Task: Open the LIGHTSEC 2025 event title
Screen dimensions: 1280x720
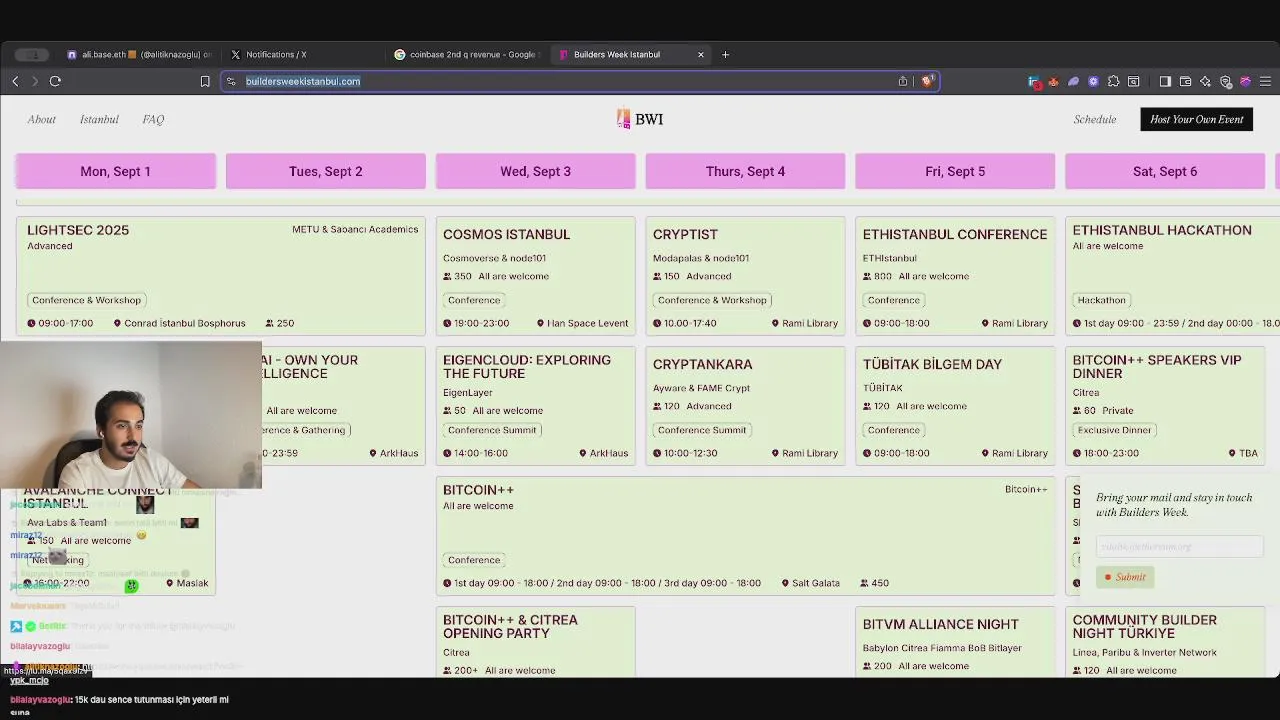Action: [78, 230]
